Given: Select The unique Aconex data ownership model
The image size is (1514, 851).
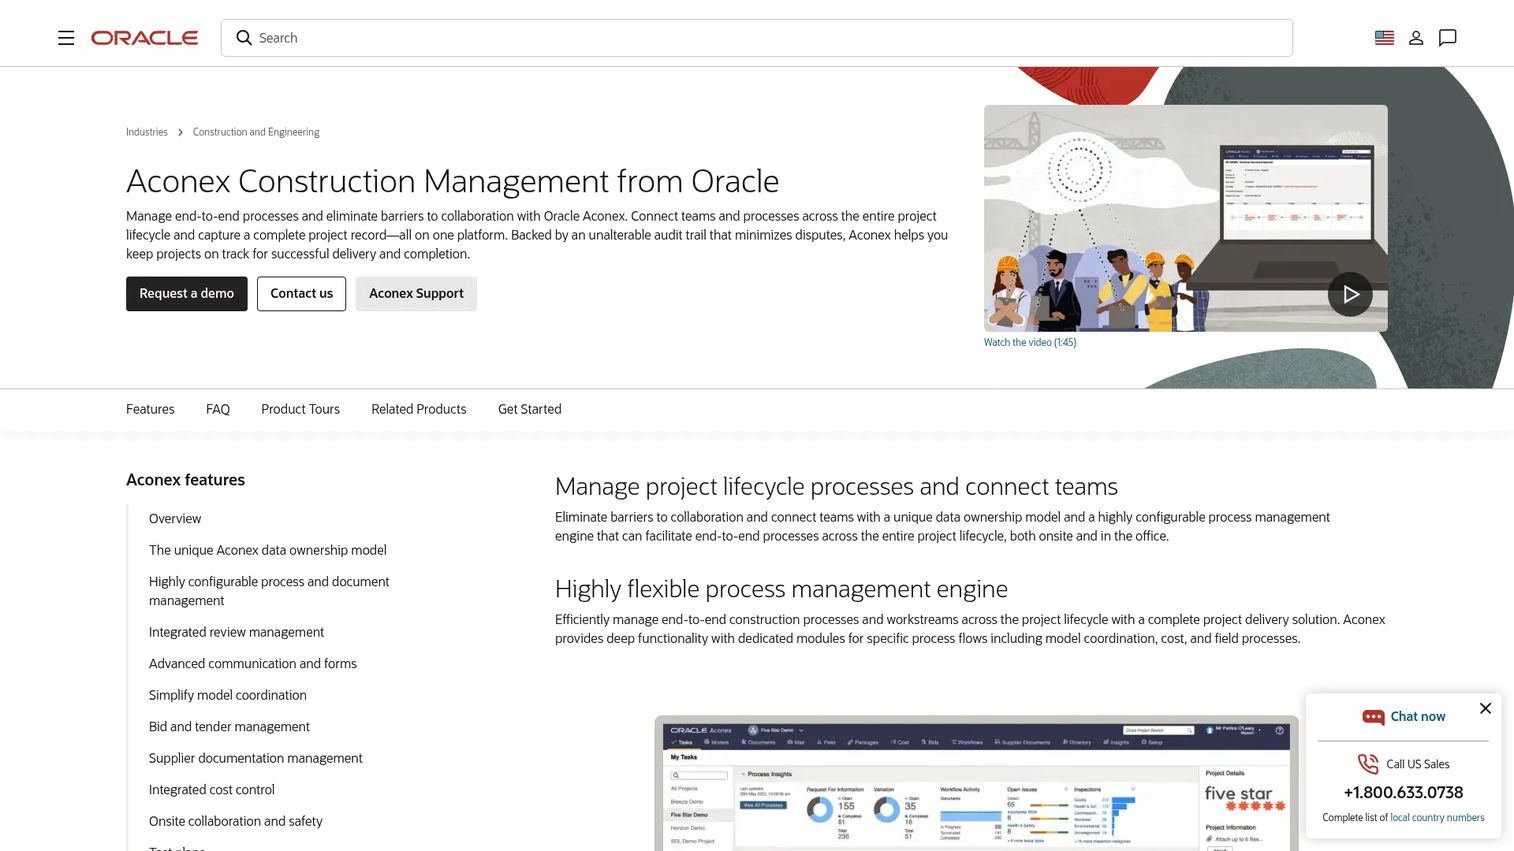Looking at the screenshot, I should [x=268, y=550].
